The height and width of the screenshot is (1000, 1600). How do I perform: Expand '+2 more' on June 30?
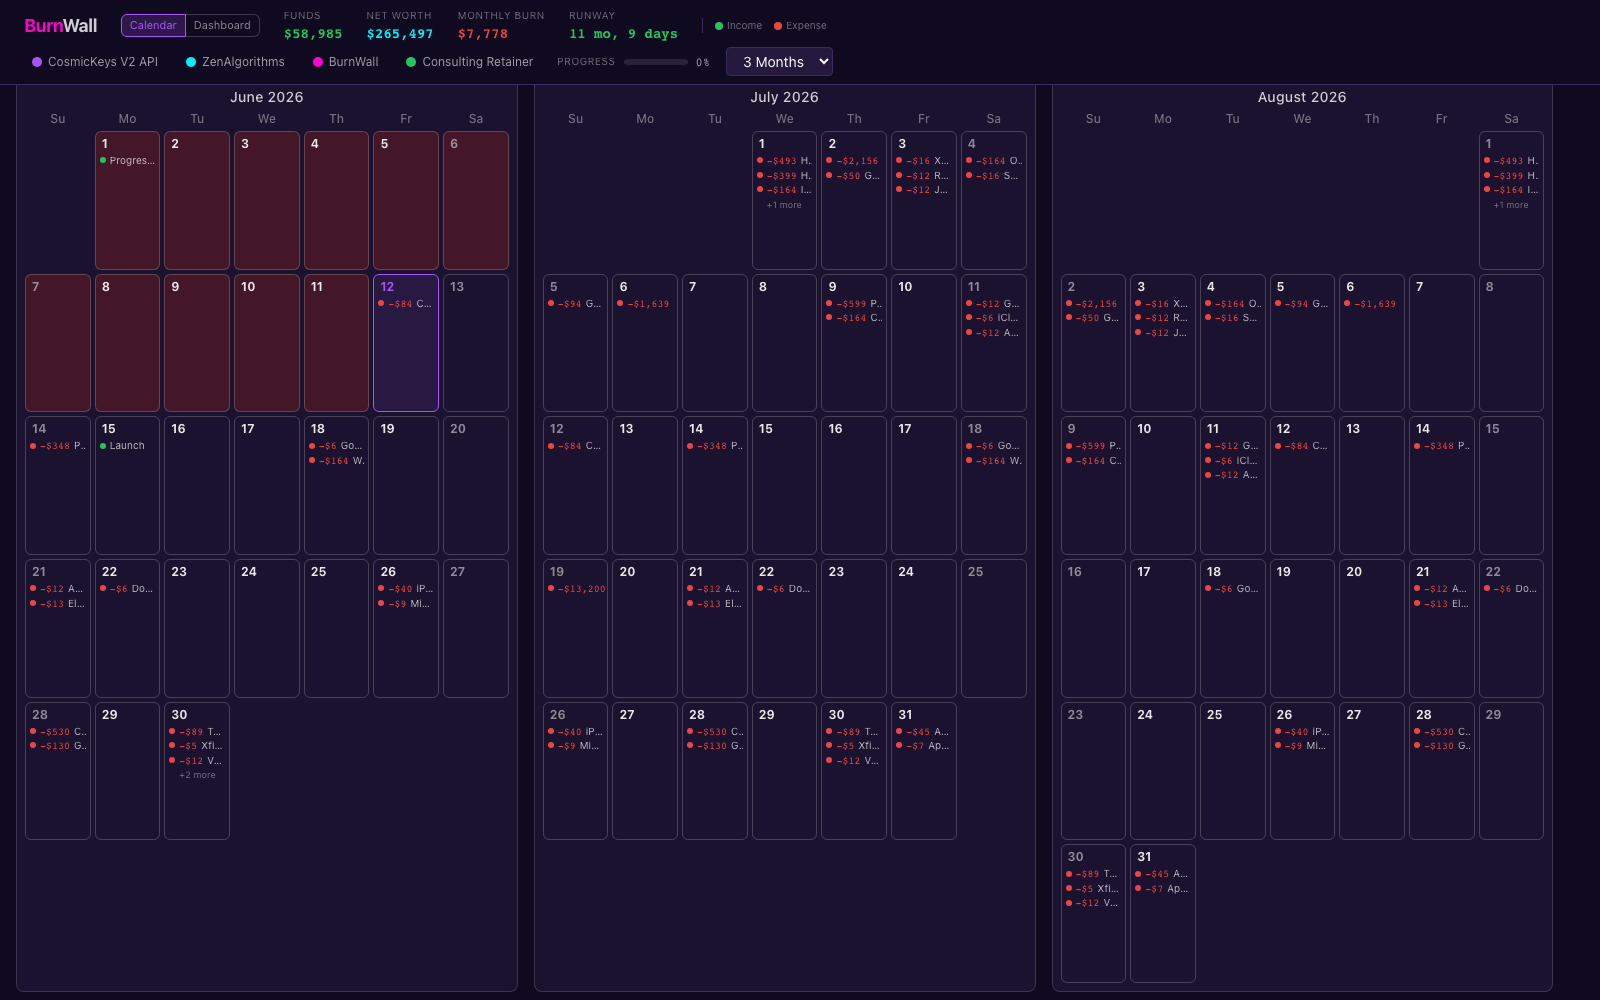[x=197, y=775]
